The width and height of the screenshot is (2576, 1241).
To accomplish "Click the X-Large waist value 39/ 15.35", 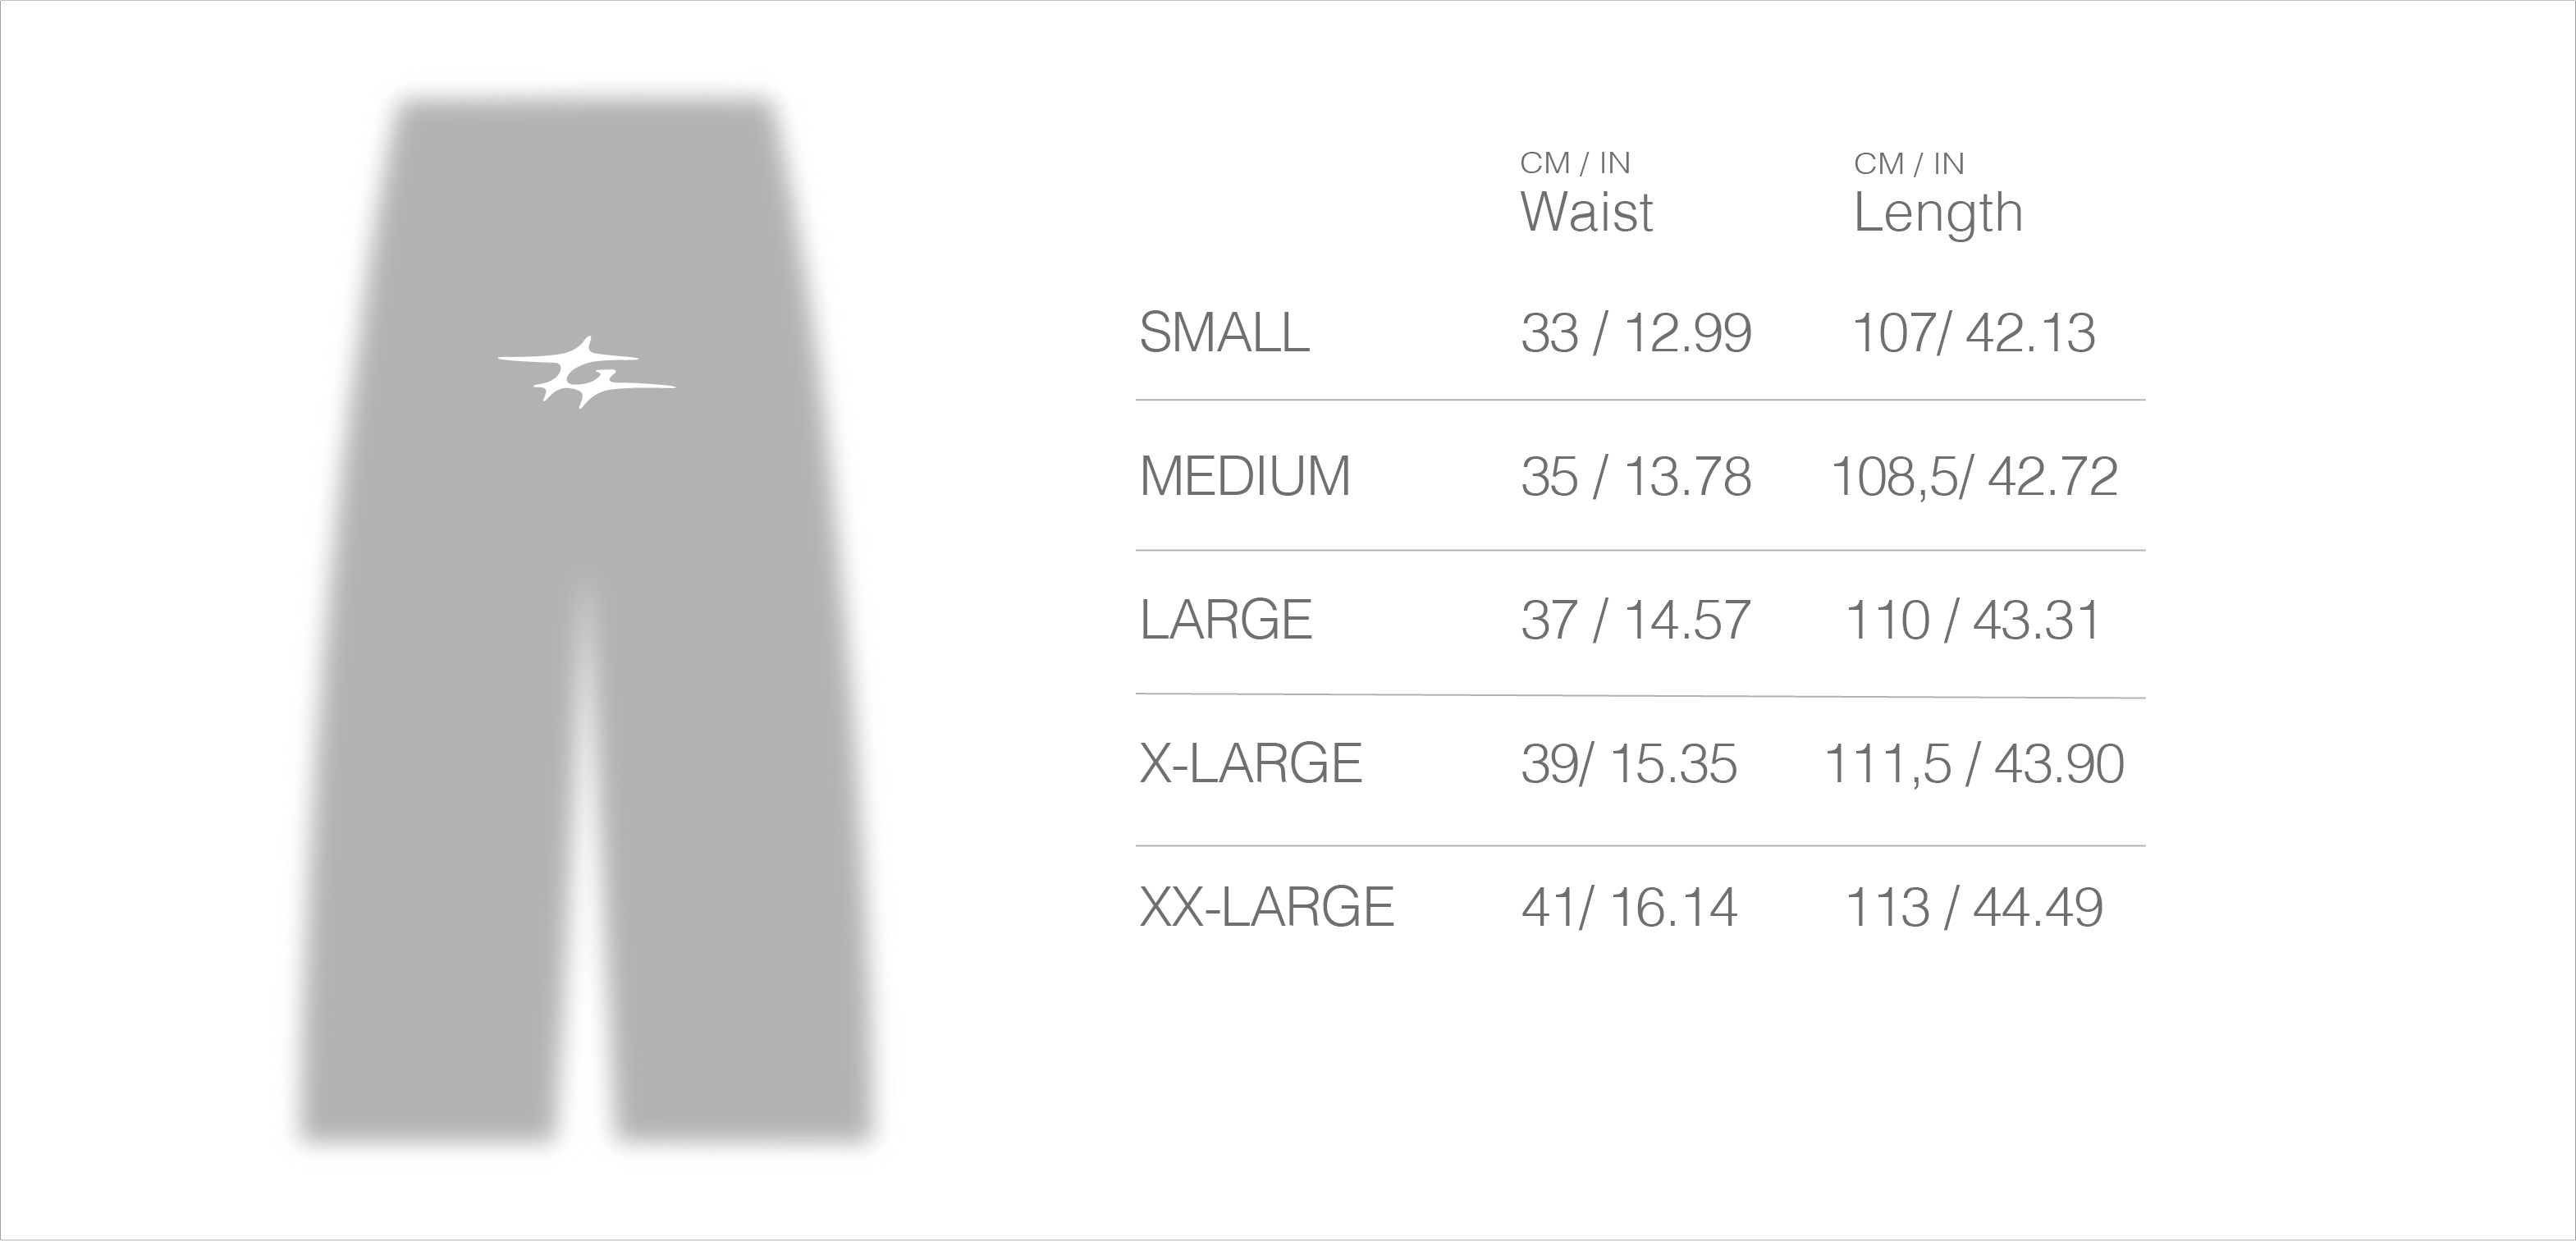I will coord(1629,764).
